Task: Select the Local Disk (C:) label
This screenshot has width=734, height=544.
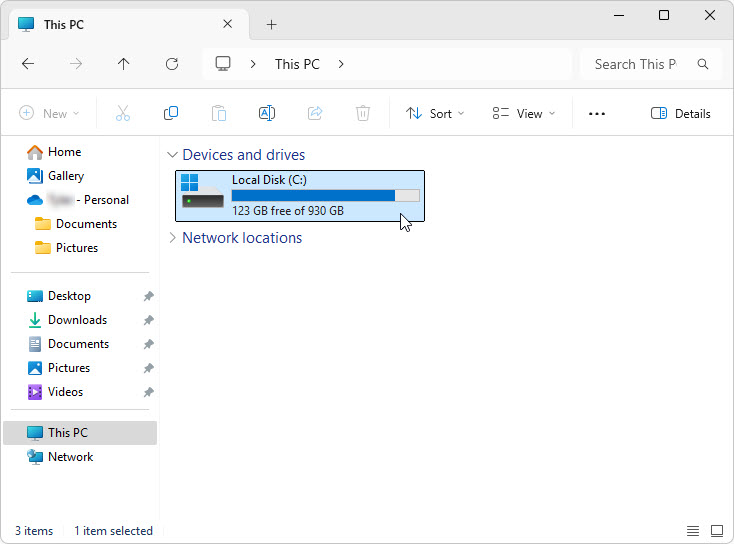Action: 270,180
